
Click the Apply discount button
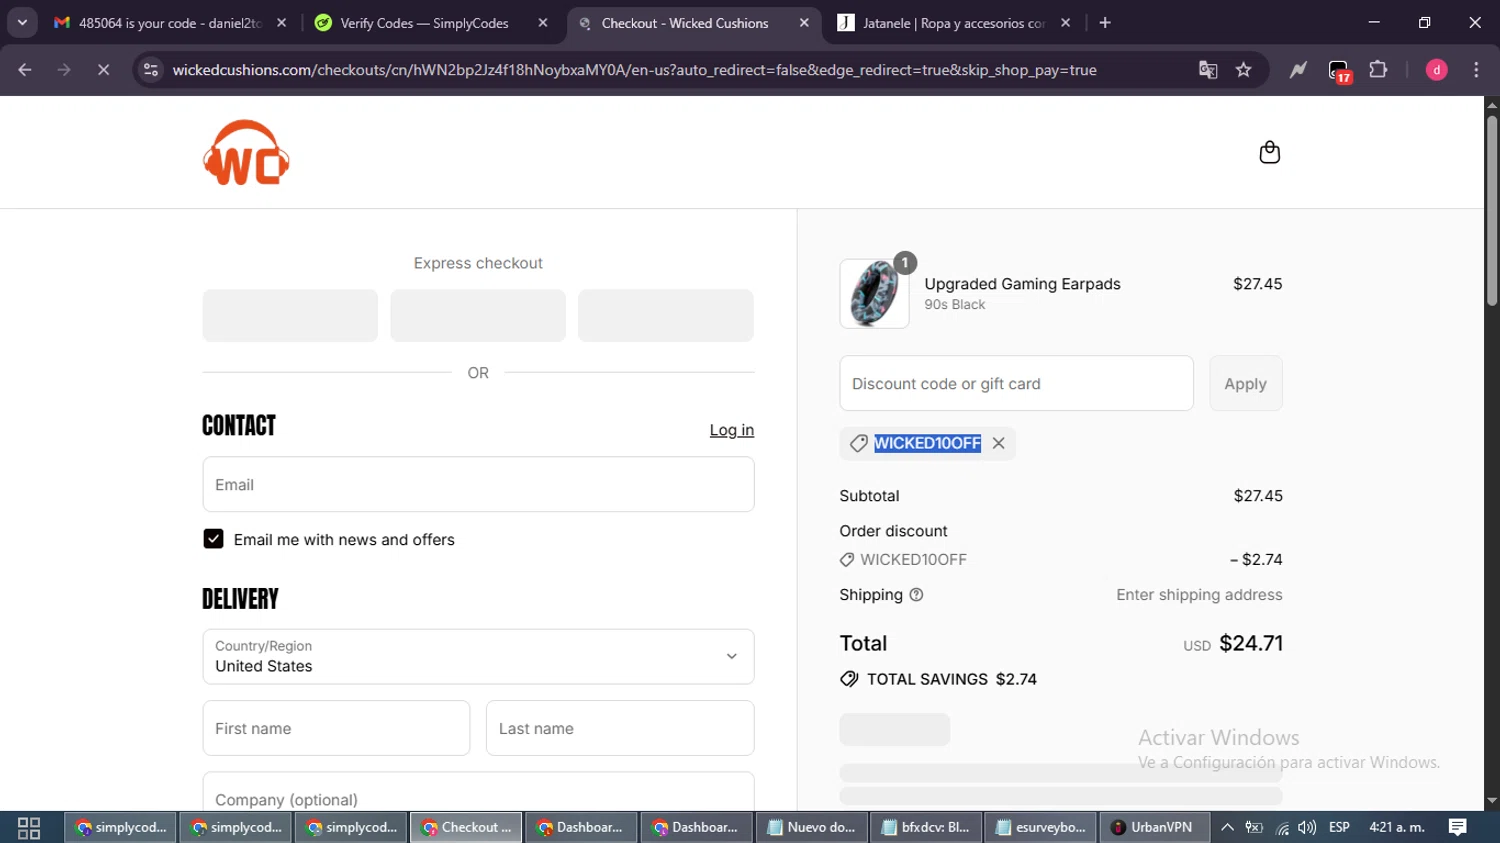coord(1245,384)
